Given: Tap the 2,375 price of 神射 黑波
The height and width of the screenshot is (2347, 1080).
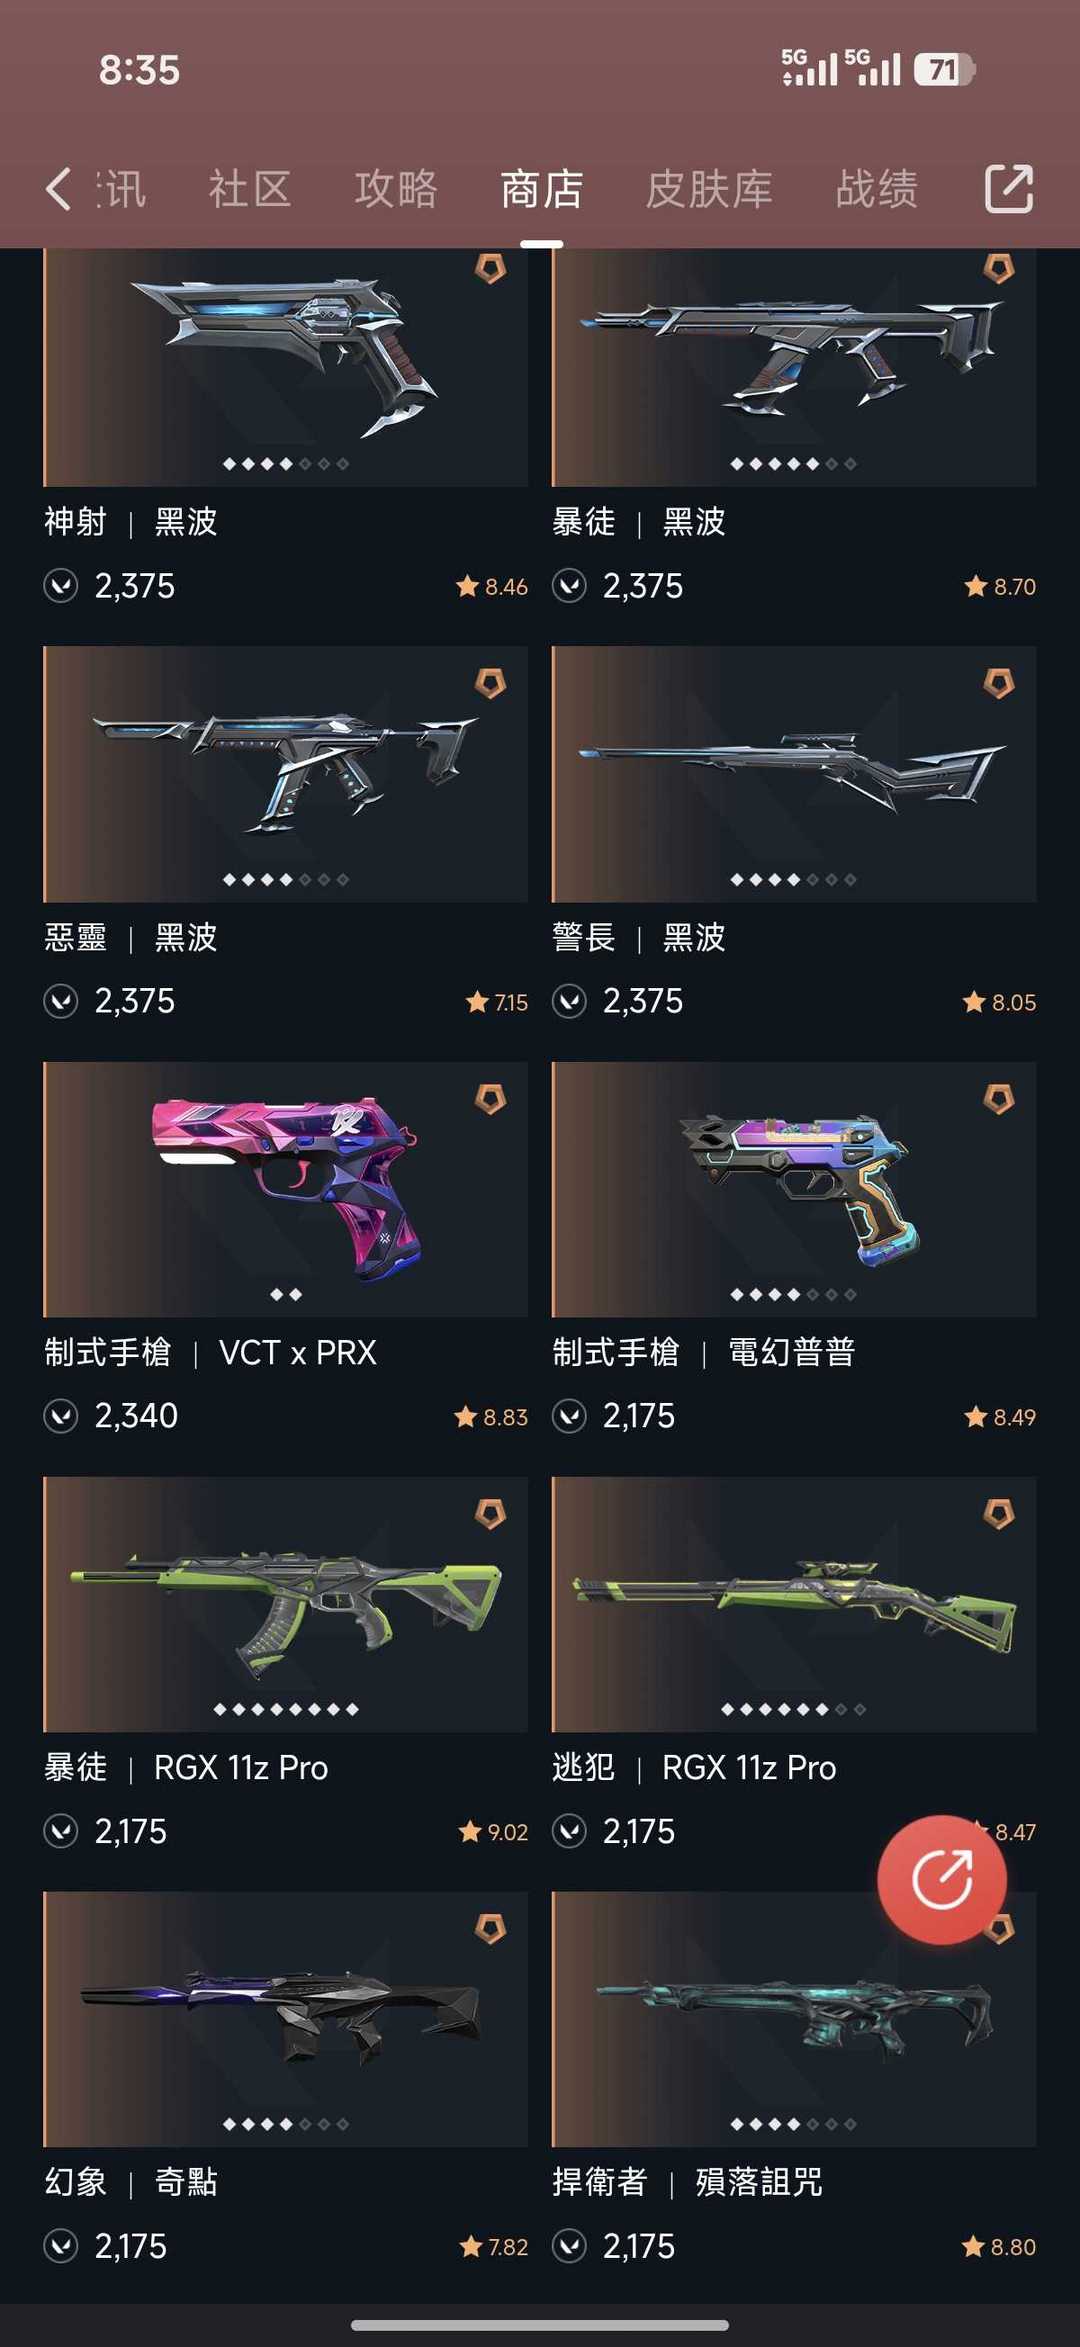Looking at the screenshot, I should coord(135,586).
